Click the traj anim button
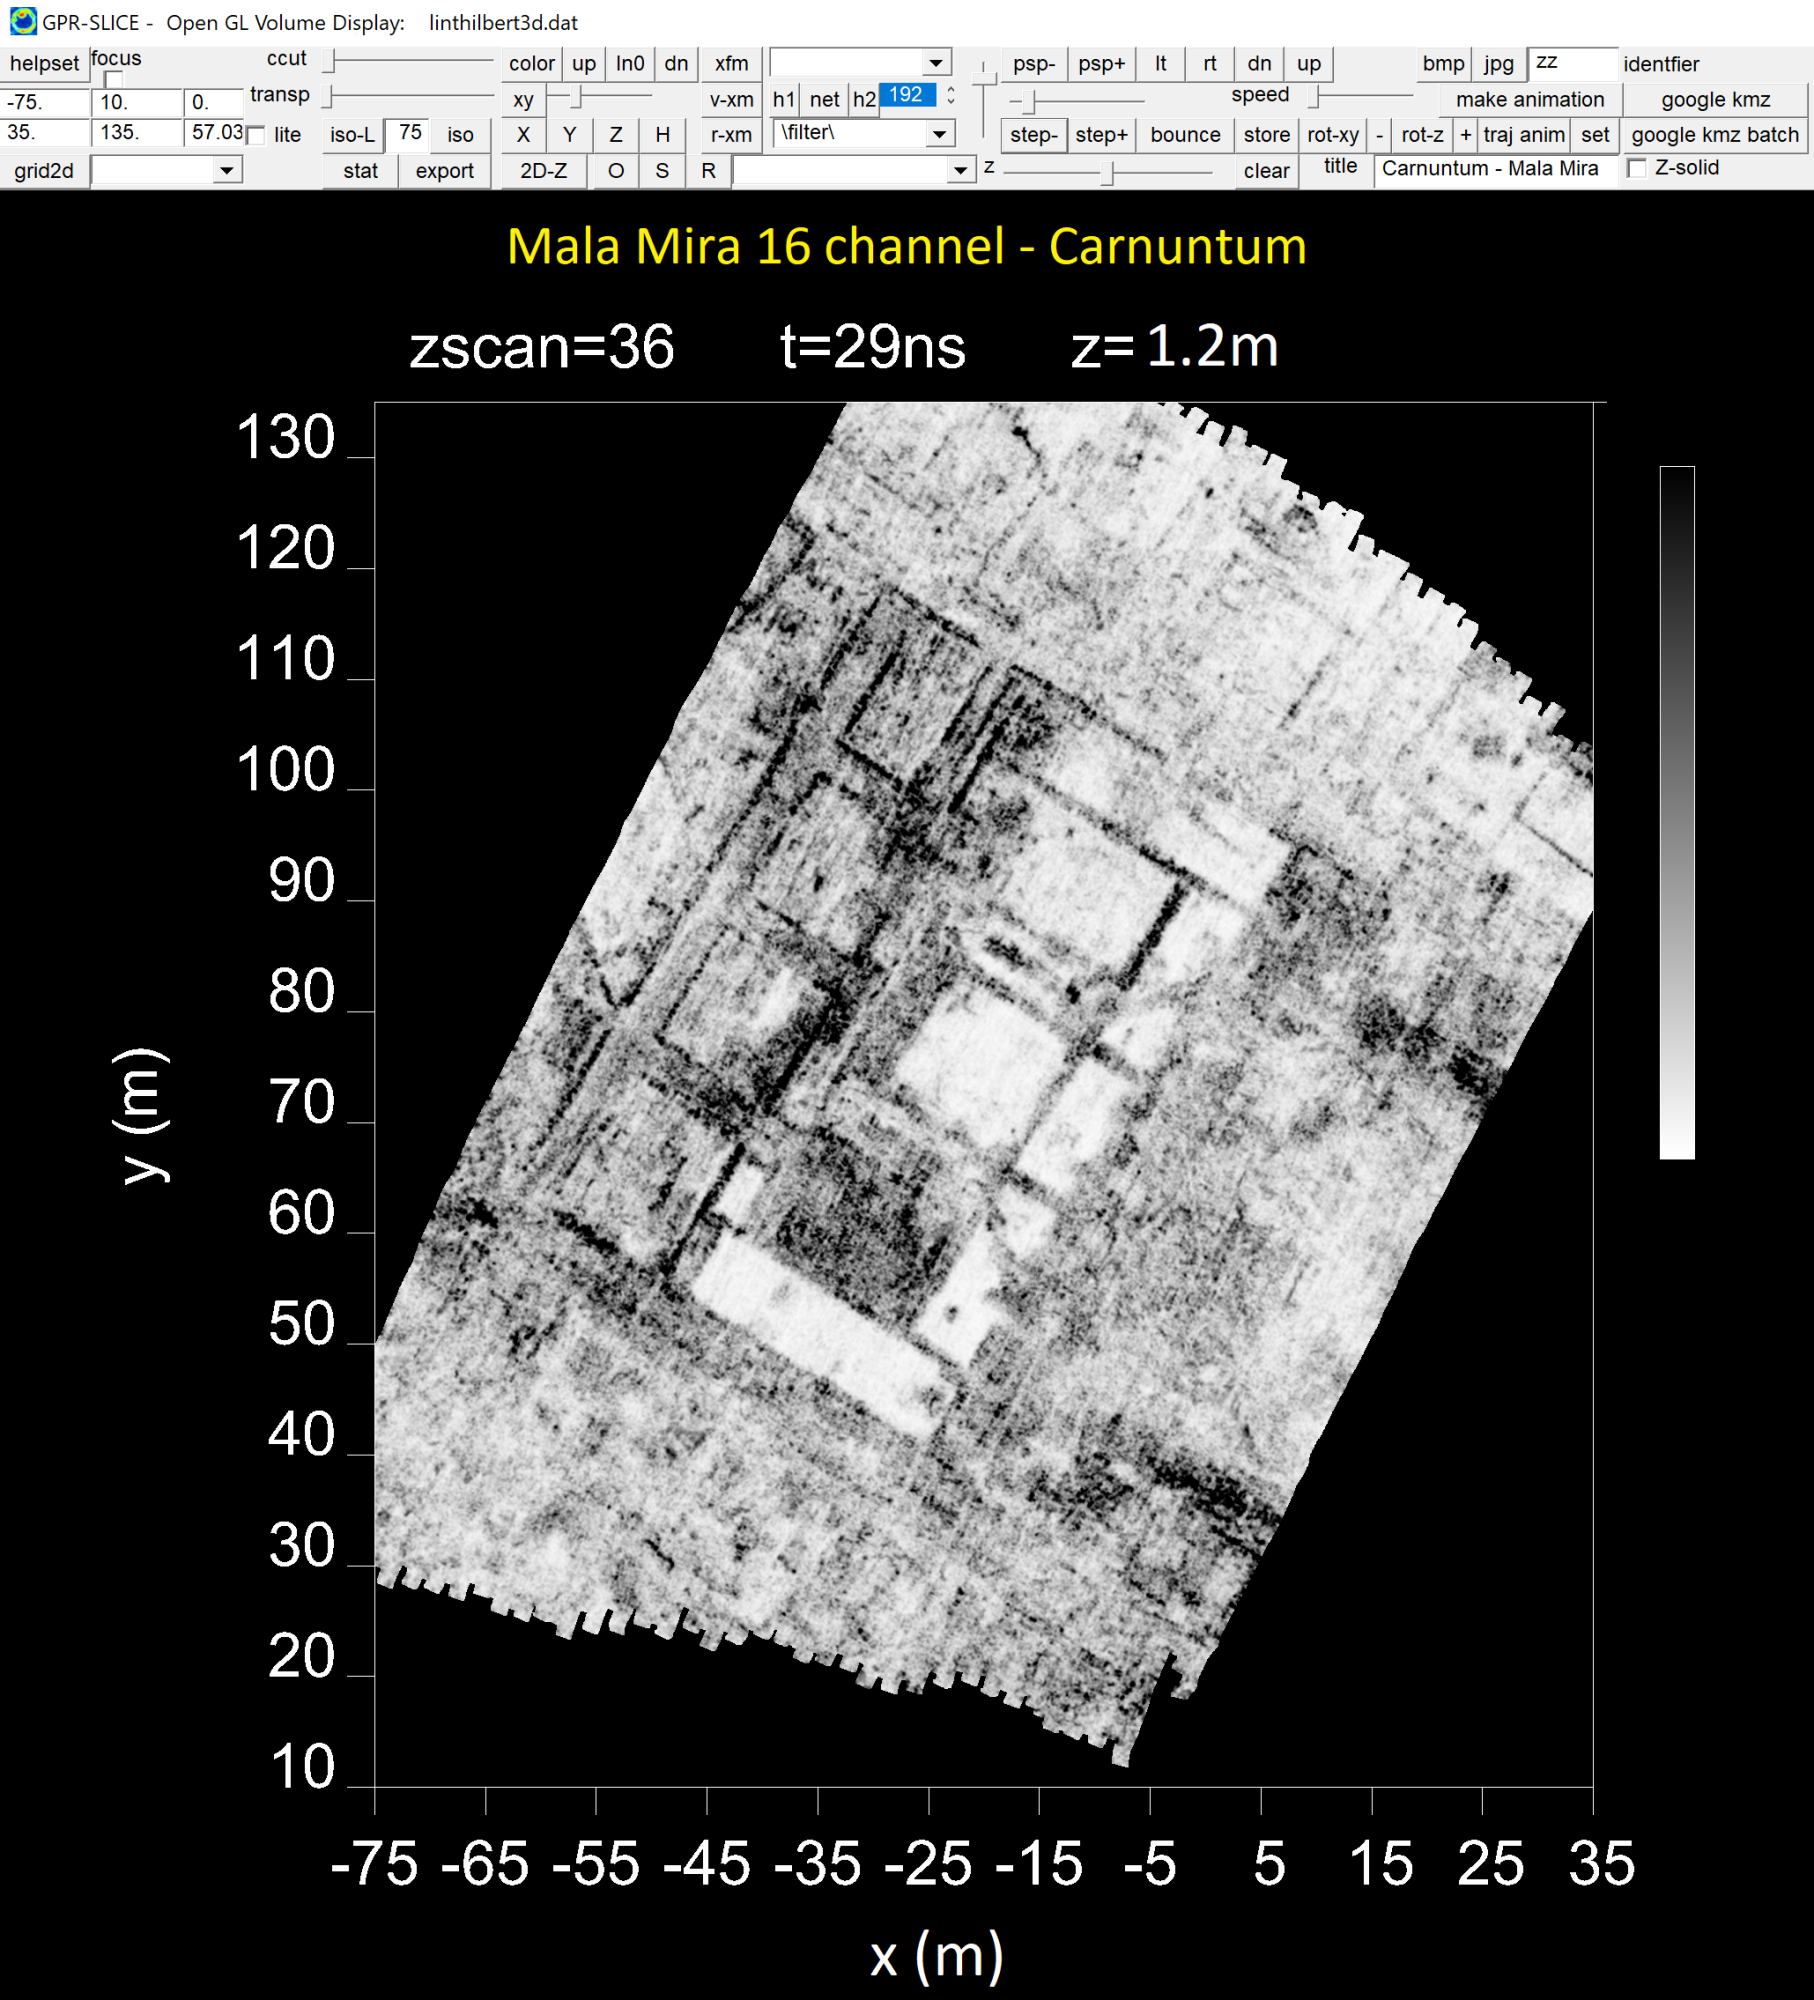This screenshot has width=1814, height=2000. pos(1524,135)
